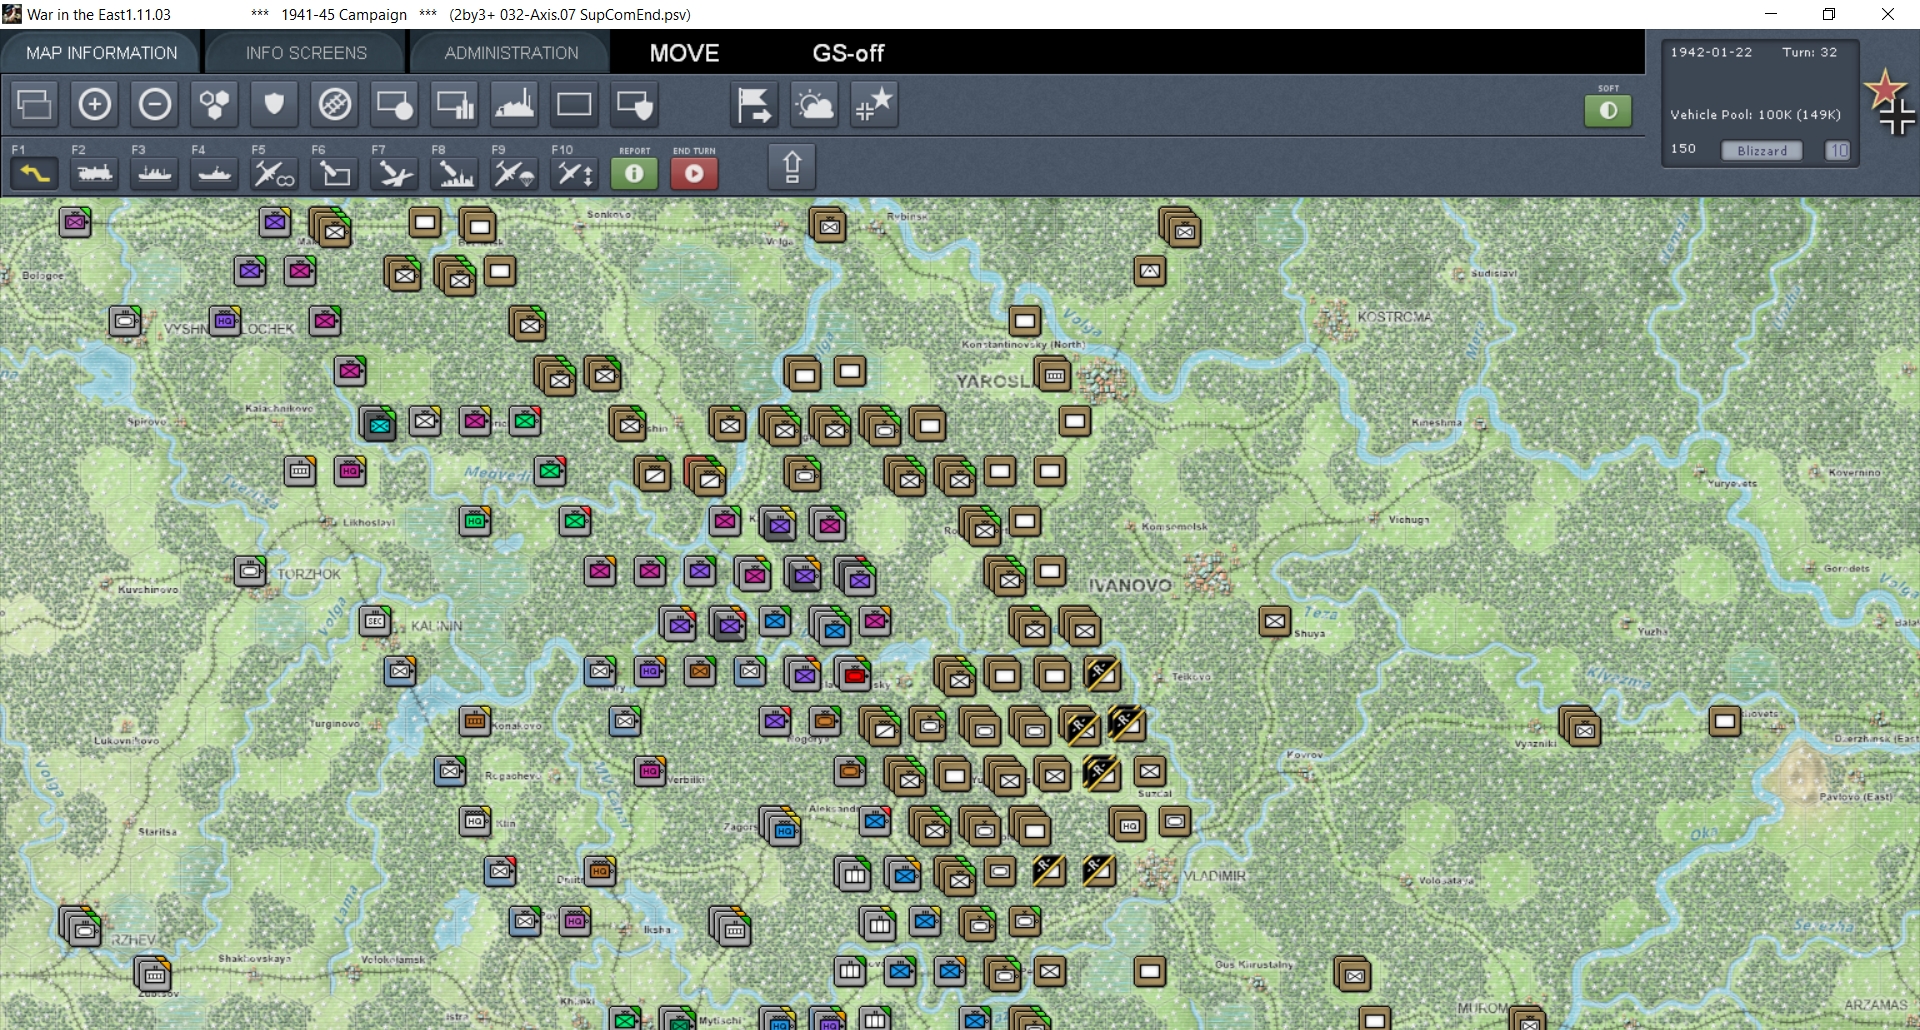Open the ADMINISTRATION tab
The image size is (1920, 1030).
(x=511, y=53)
